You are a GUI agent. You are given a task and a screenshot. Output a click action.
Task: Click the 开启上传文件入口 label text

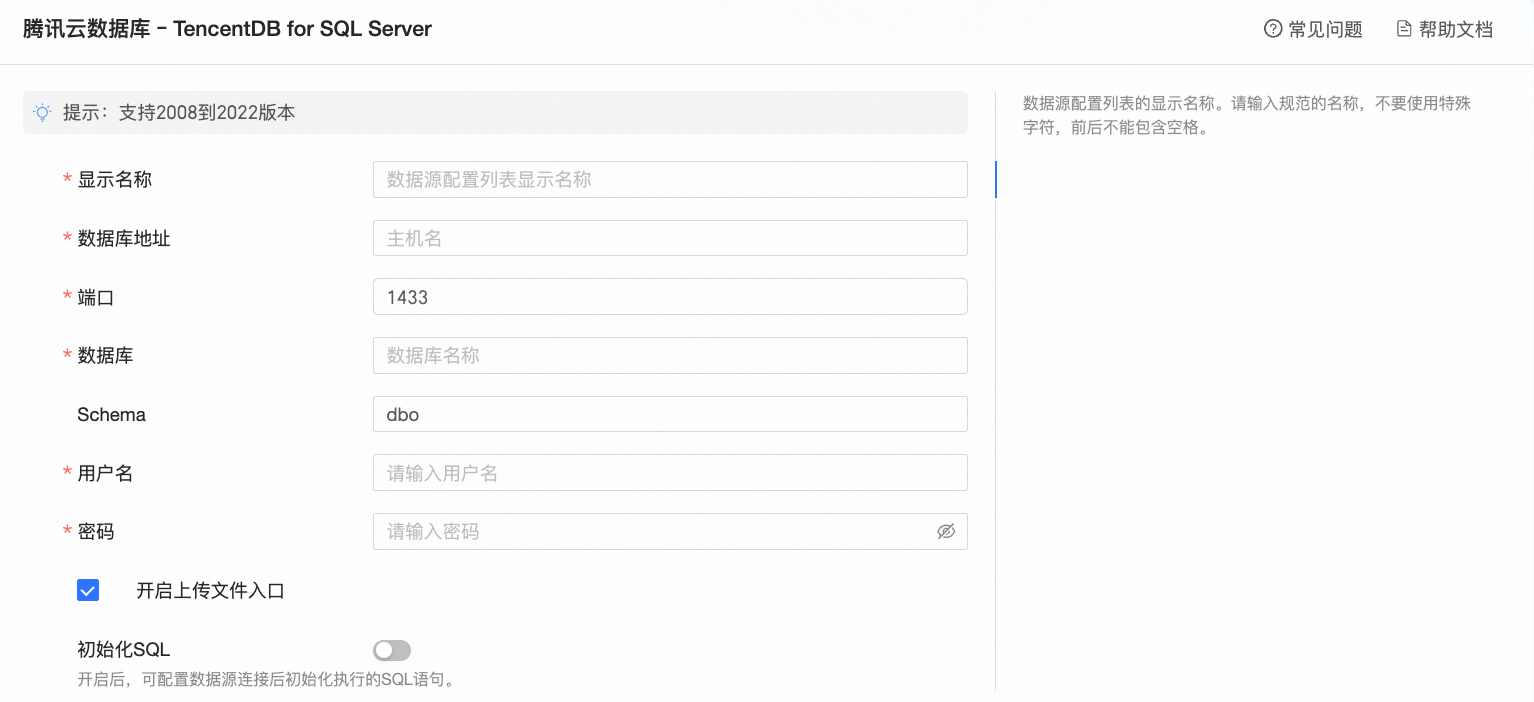(211, 591)
